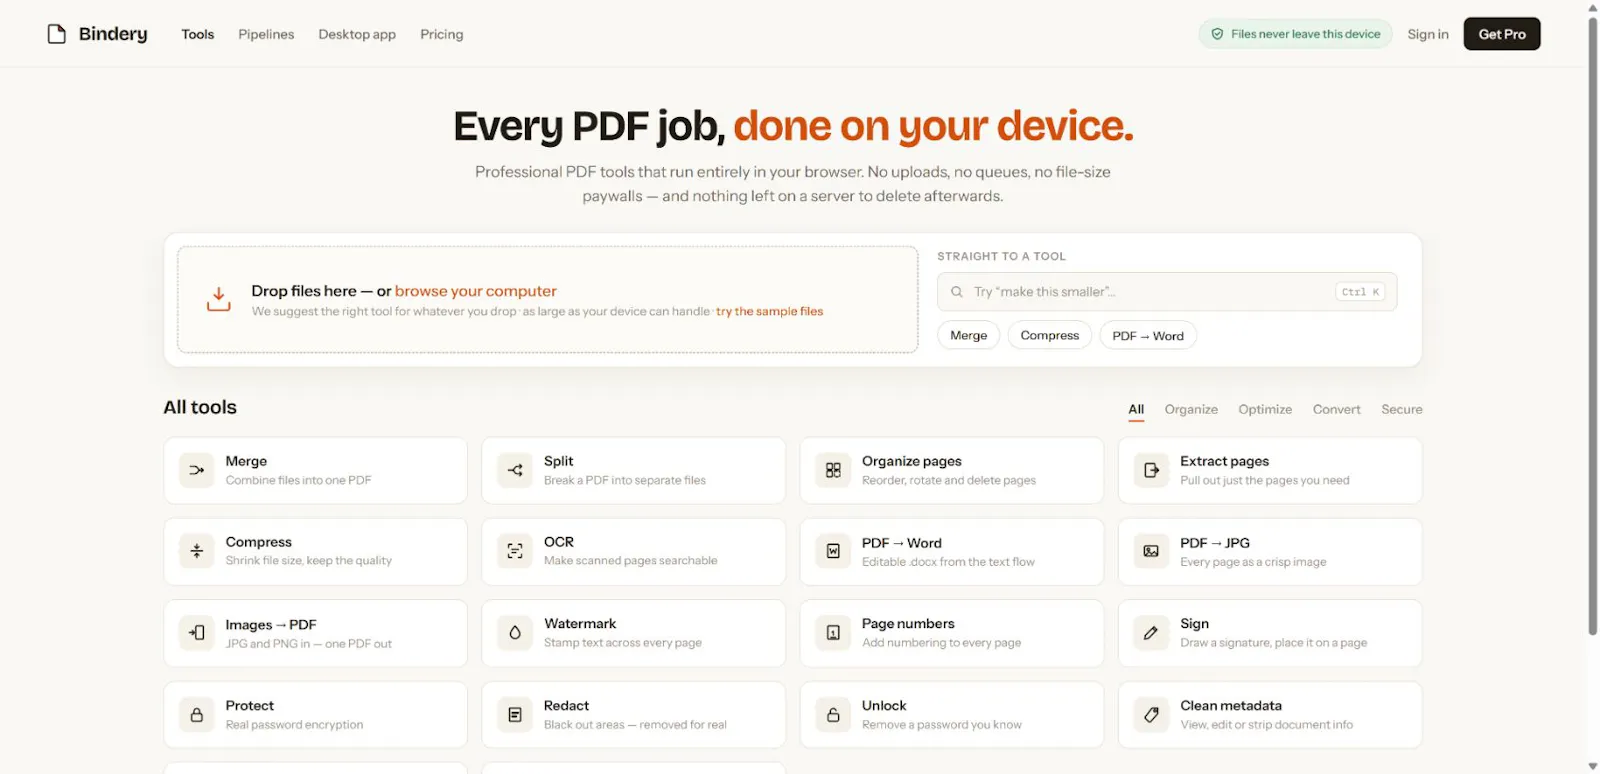
Task: Click the Bindery brand name
Action: coord(113,34)
